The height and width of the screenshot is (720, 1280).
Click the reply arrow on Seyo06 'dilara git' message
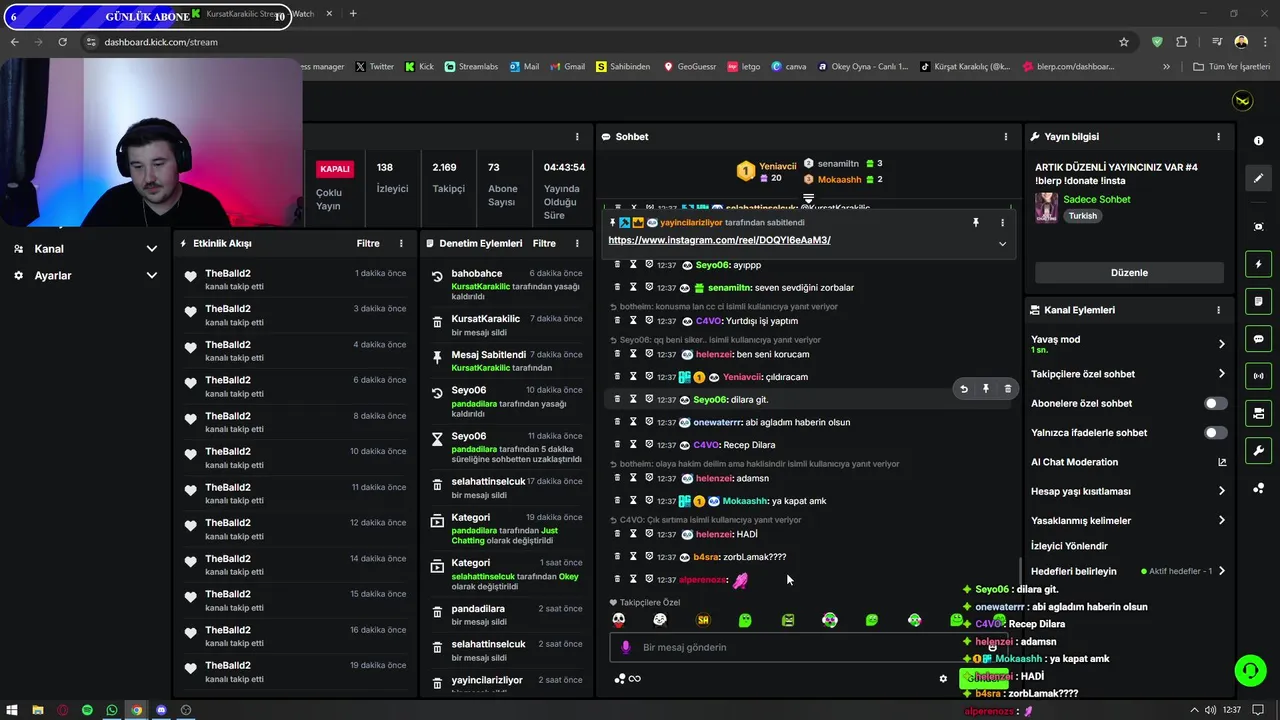963,389
